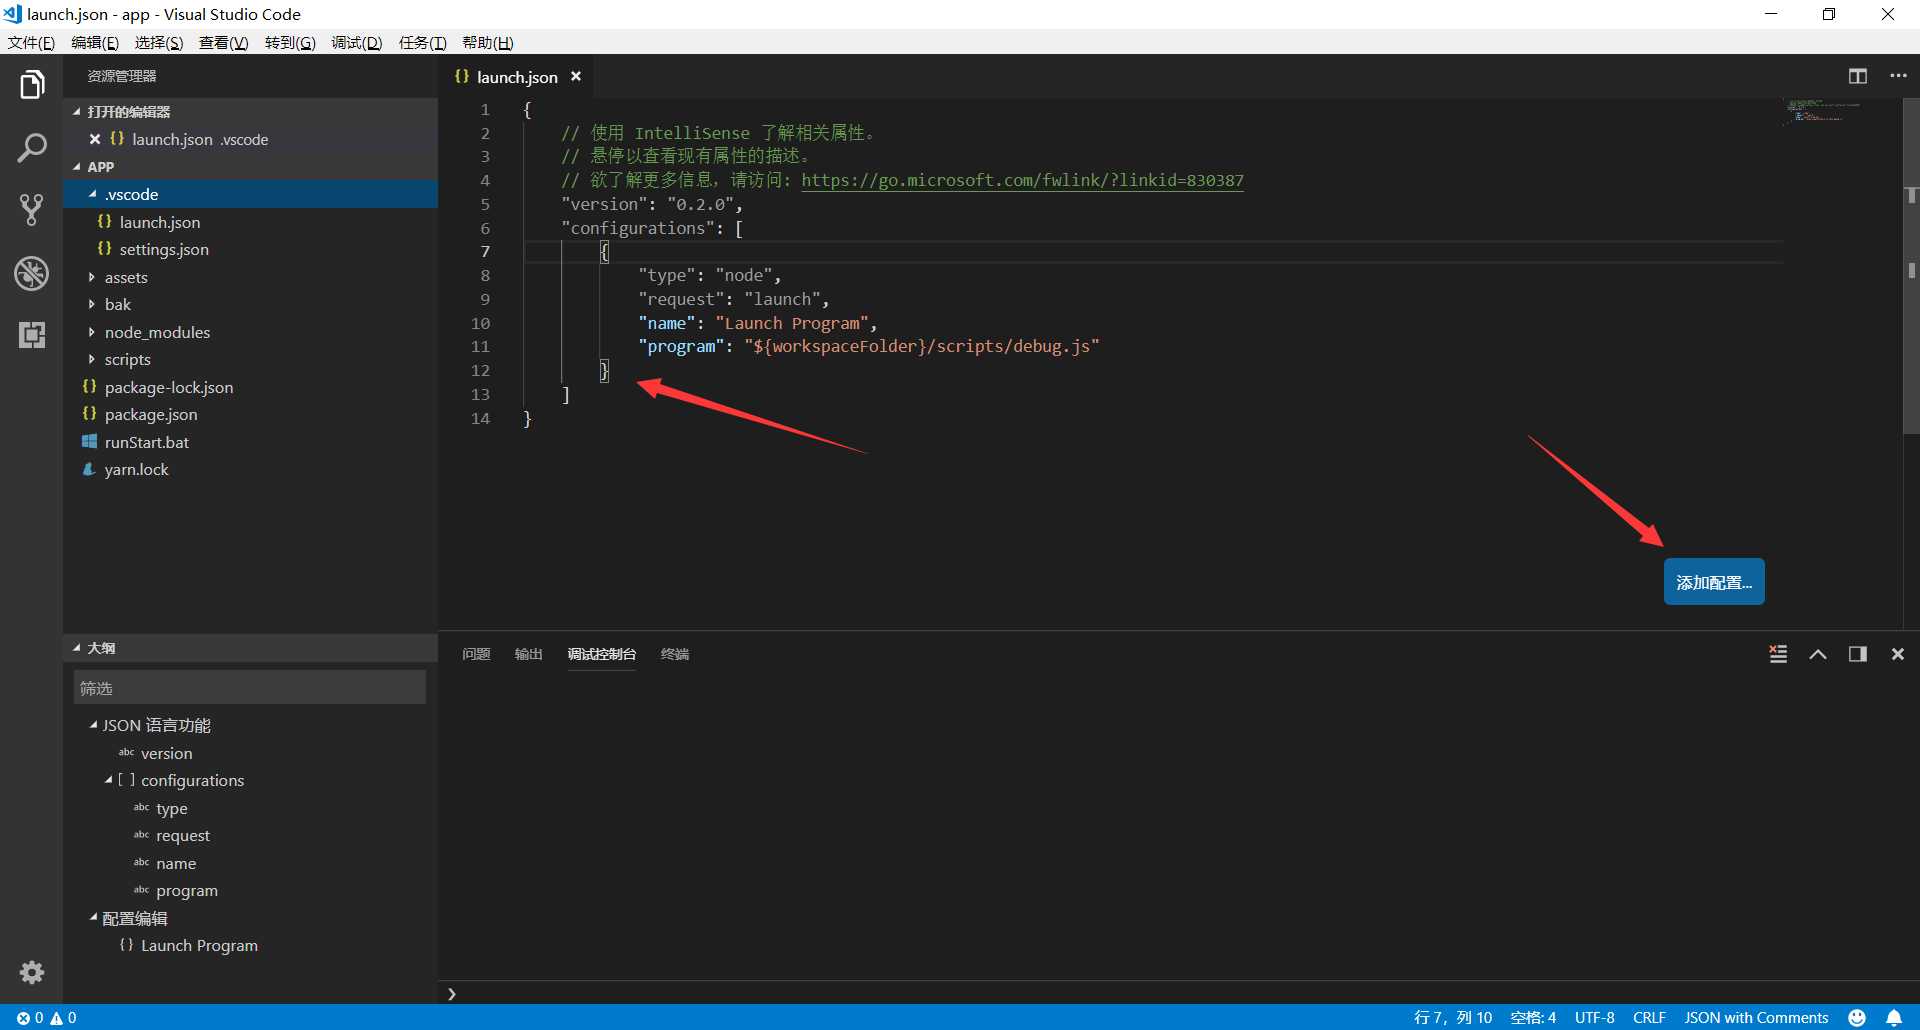Open the 转到 menu

(290, 42)
